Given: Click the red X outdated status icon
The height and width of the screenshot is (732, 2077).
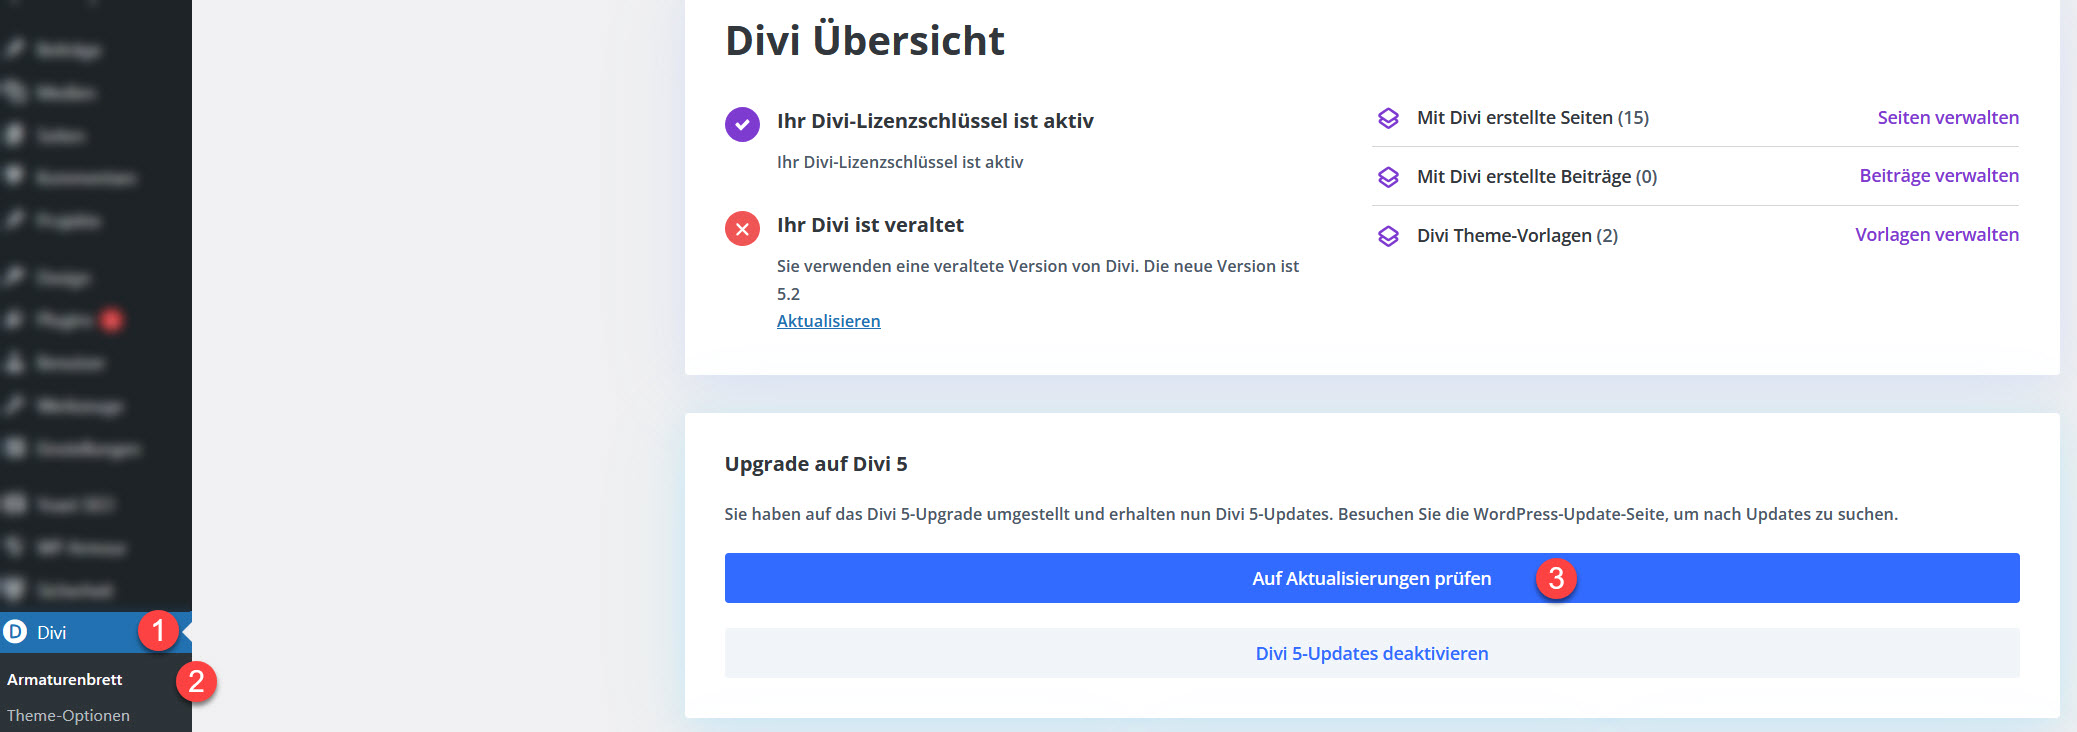Looking at the screenshot, I should (742, 229).
